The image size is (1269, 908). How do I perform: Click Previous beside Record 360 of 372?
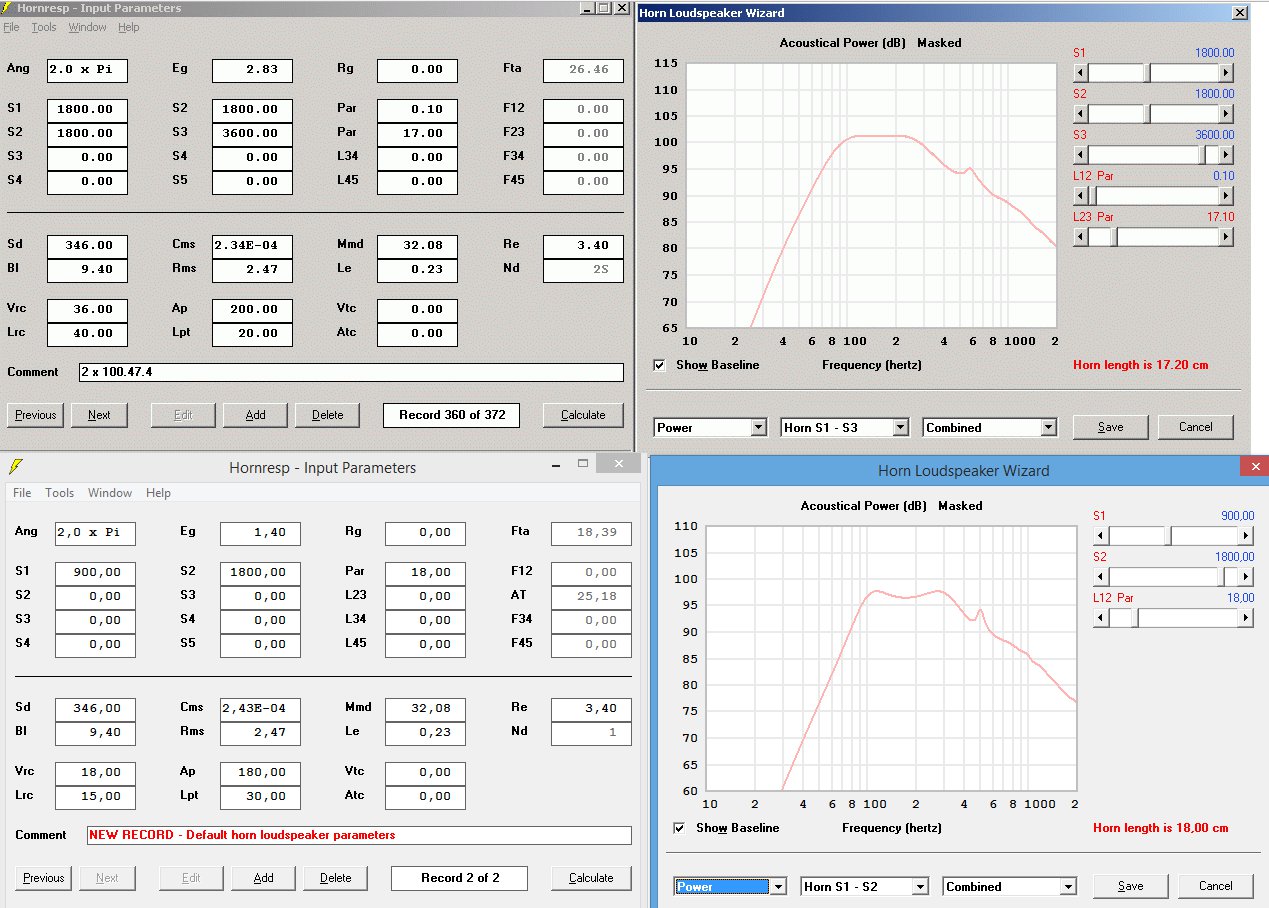tap(36, 415)
